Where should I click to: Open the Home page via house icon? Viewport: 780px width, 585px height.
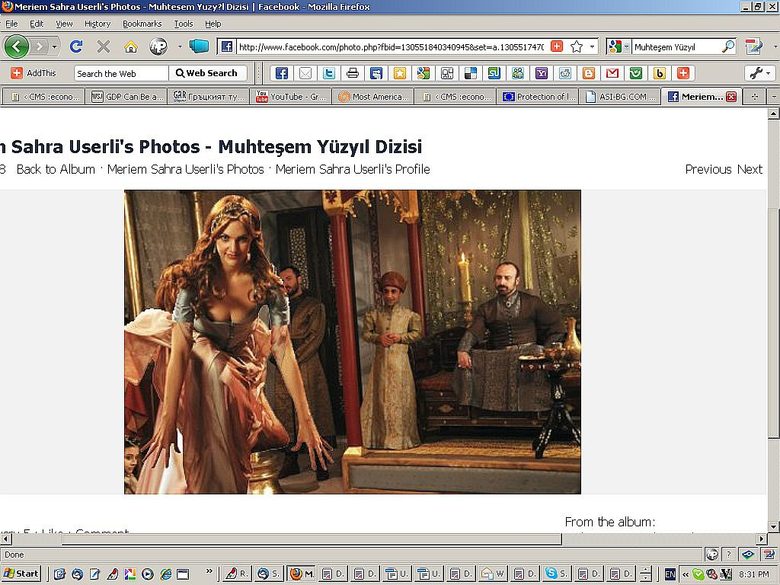(x=131, y=47)
